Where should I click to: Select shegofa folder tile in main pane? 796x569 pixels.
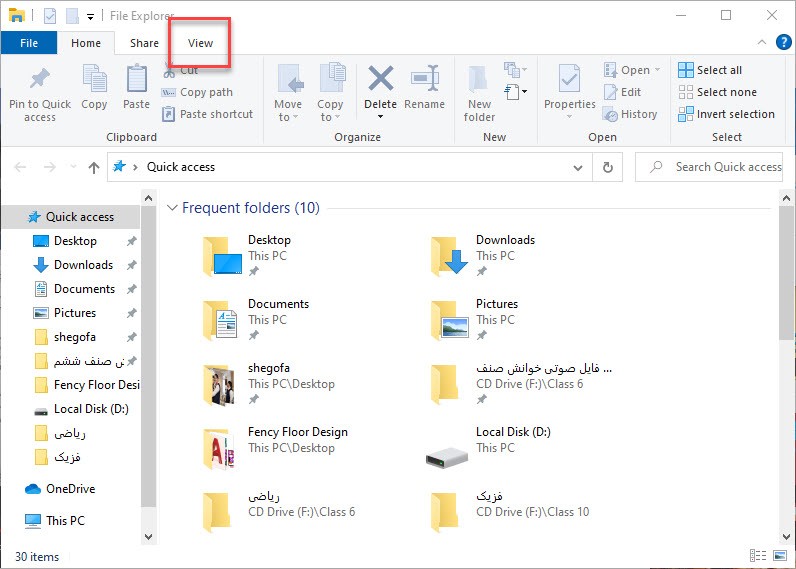[268, 383]
